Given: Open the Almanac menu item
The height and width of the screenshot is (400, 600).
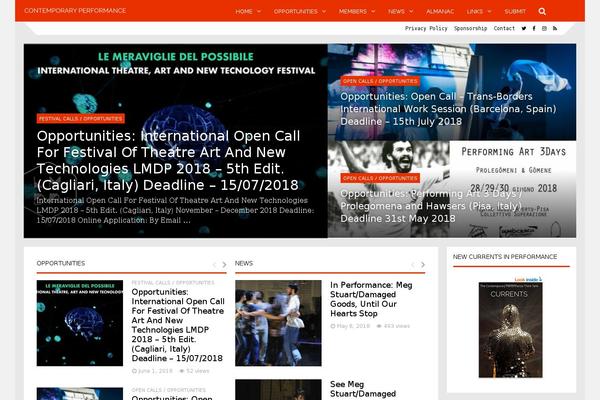Looking at the screenshot, I should pyautogui.click(x=440, y=11).
